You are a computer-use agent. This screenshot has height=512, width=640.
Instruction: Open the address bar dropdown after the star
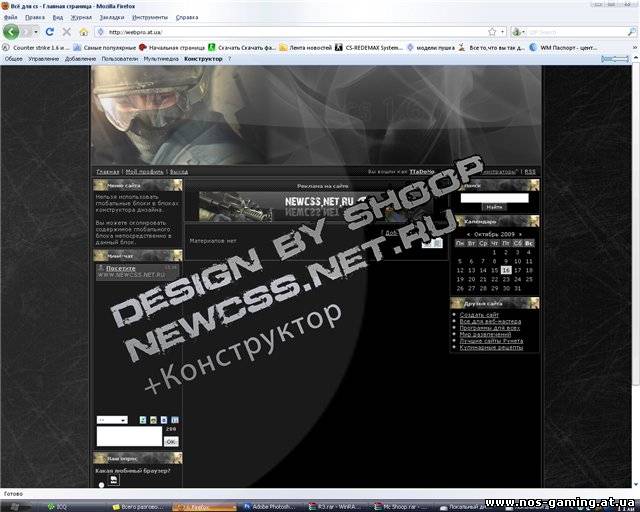tap(502, 32)
